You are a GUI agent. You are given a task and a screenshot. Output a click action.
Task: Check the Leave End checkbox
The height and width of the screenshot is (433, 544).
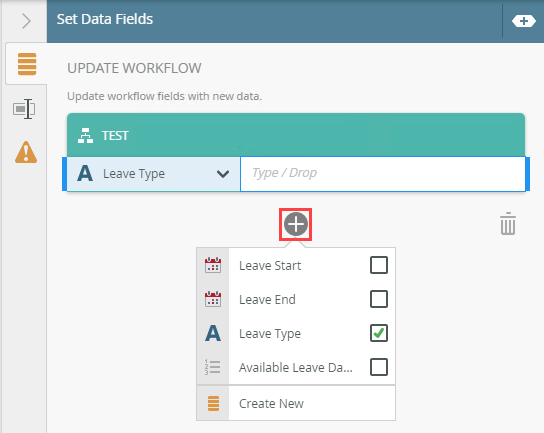point(379,299)
